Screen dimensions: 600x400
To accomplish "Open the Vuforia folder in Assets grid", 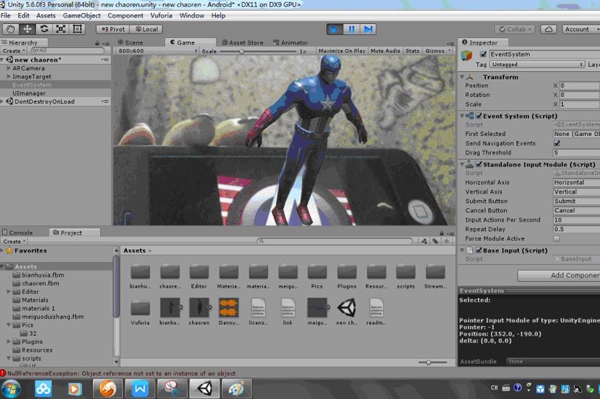I will pos(140,312).
